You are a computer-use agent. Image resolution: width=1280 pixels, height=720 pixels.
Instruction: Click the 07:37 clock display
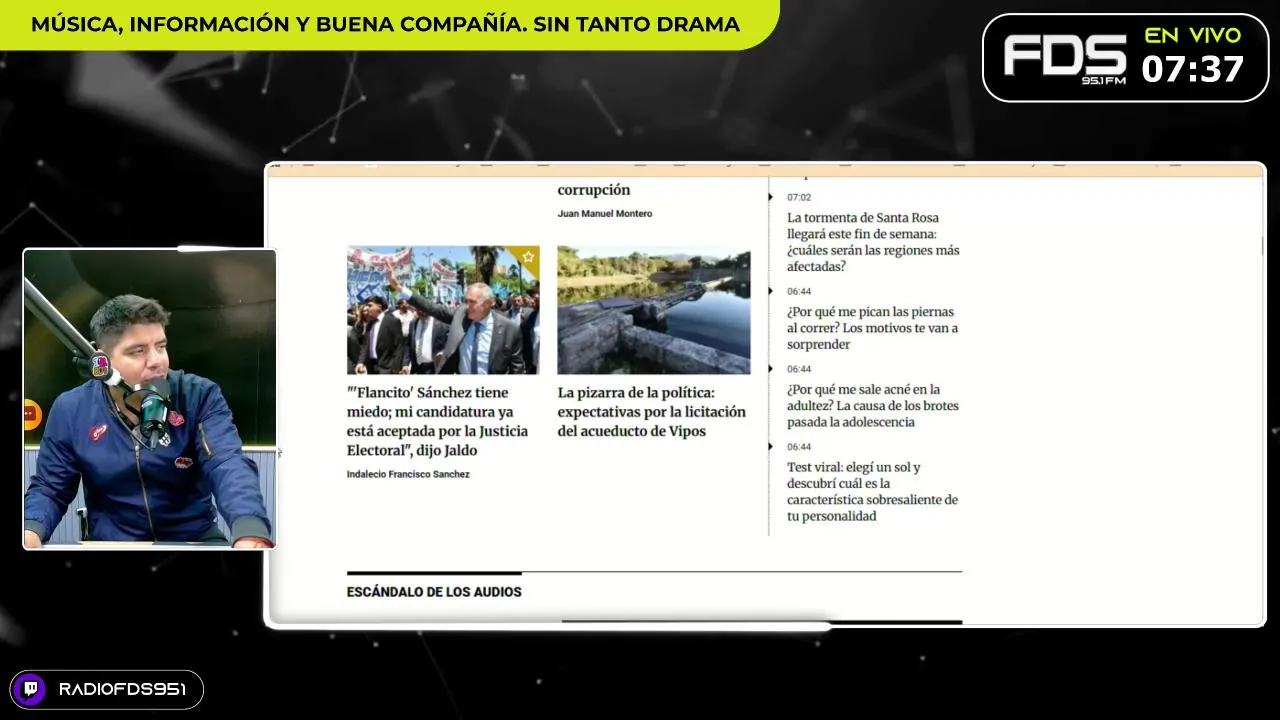(x=1193, y=69)
